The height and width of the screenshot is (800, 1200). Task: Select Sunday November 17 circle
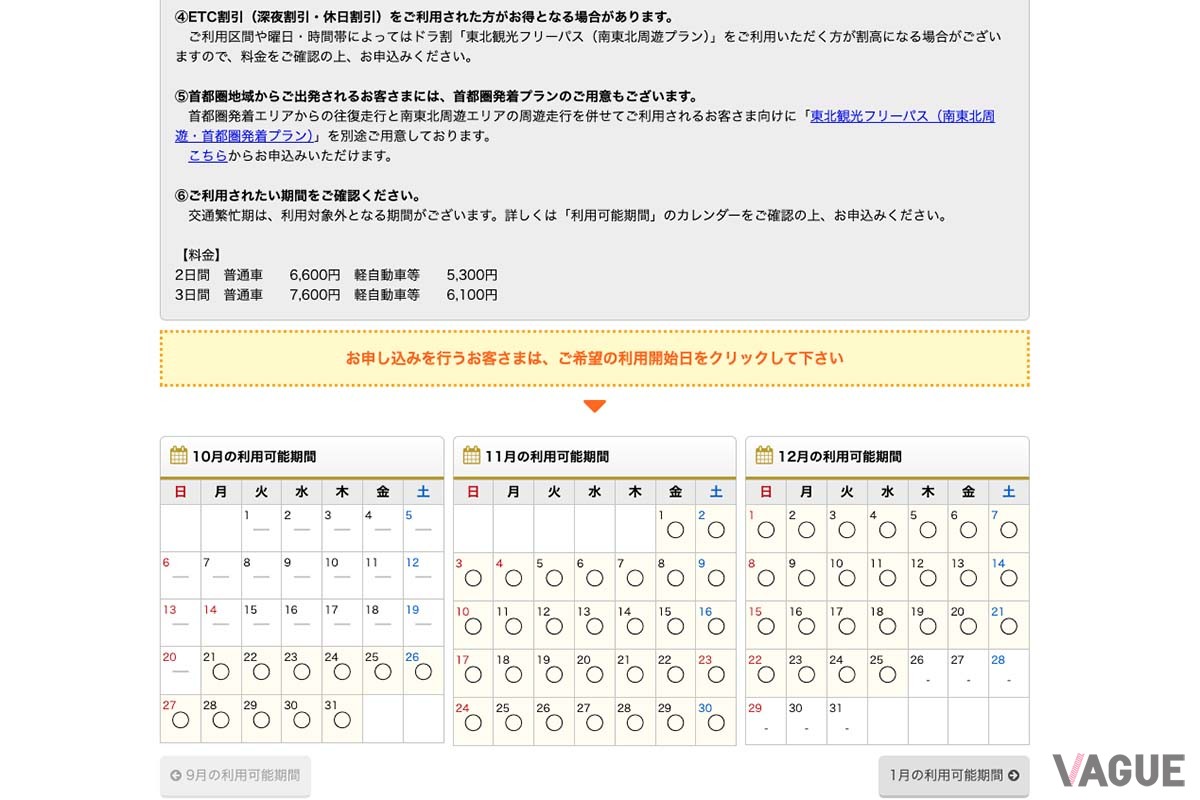[x=473, y=674]
